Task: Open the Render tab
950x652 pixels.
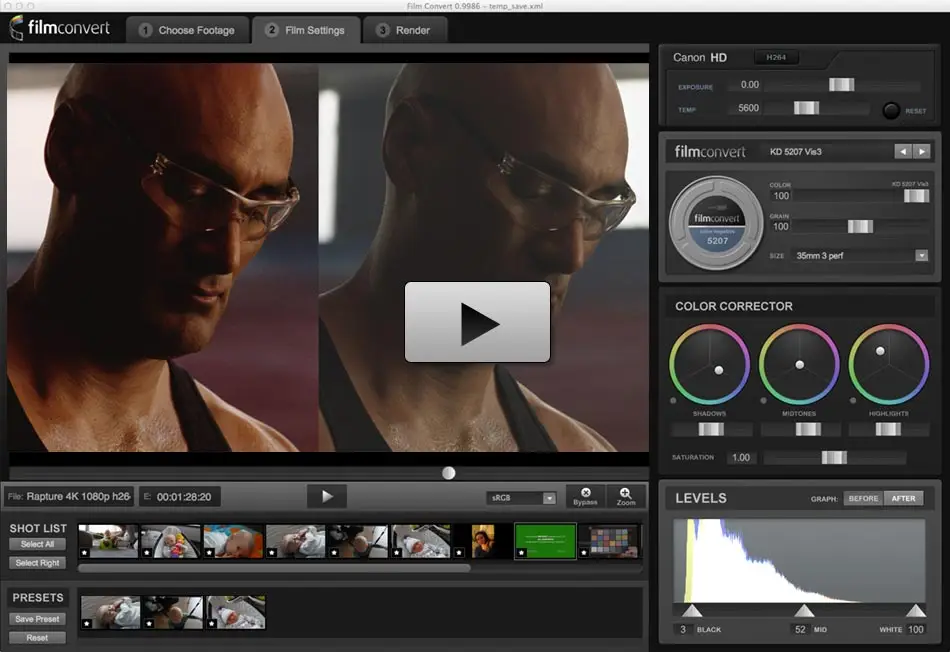Action: (405, 30)
